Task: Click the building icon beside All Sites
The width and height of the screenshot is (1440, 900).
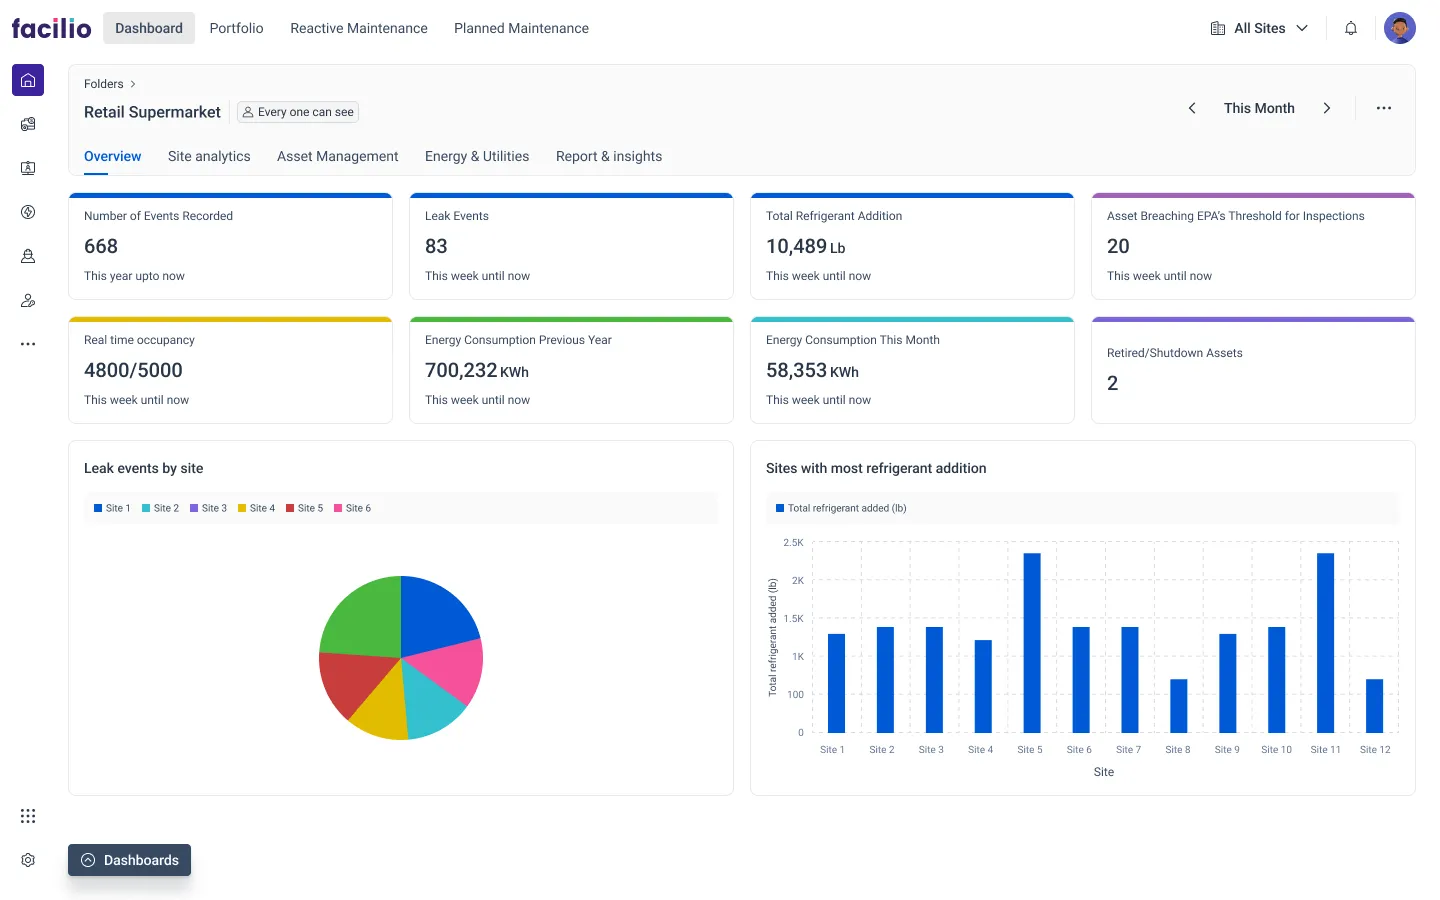Action: [x=1216, y=28]
